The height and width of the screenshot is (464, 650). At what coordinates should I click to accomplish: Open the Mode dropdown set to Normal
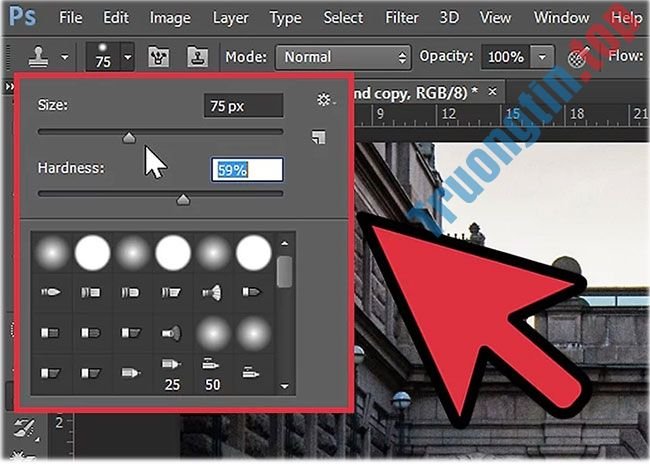343,57
